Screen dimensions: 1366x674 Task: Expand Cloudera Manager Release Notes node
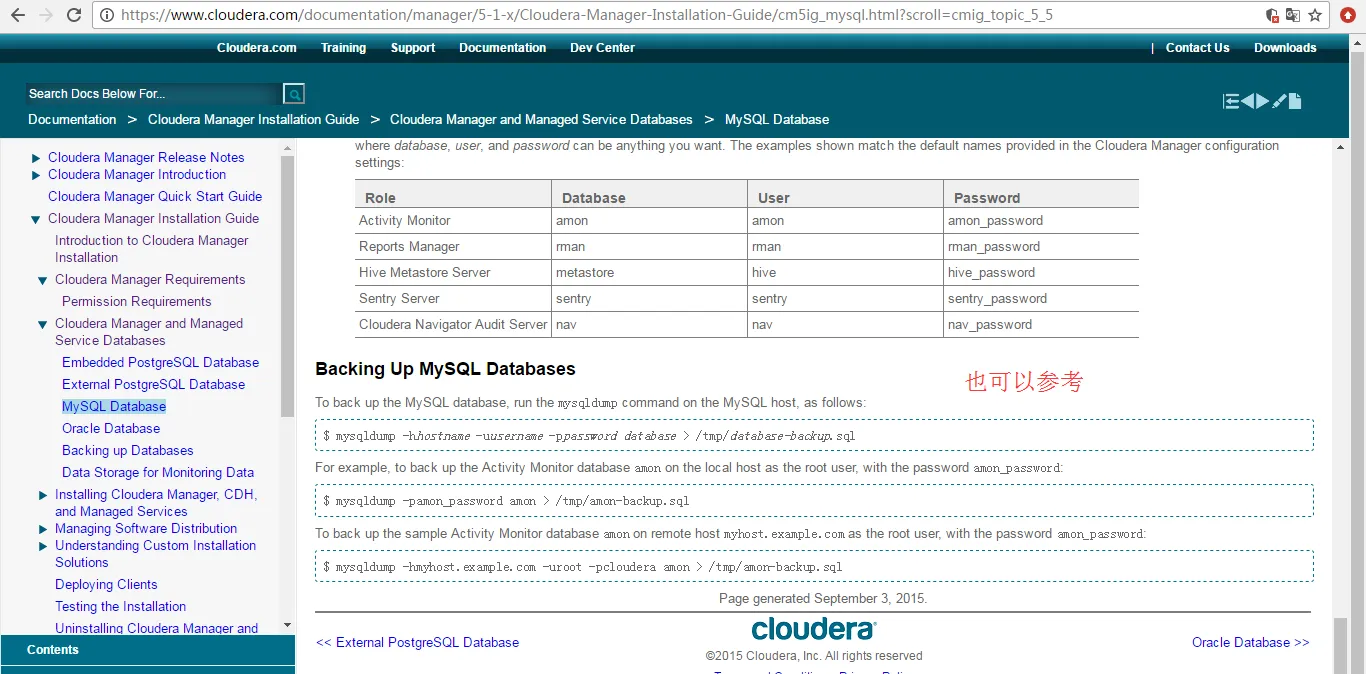36,158
